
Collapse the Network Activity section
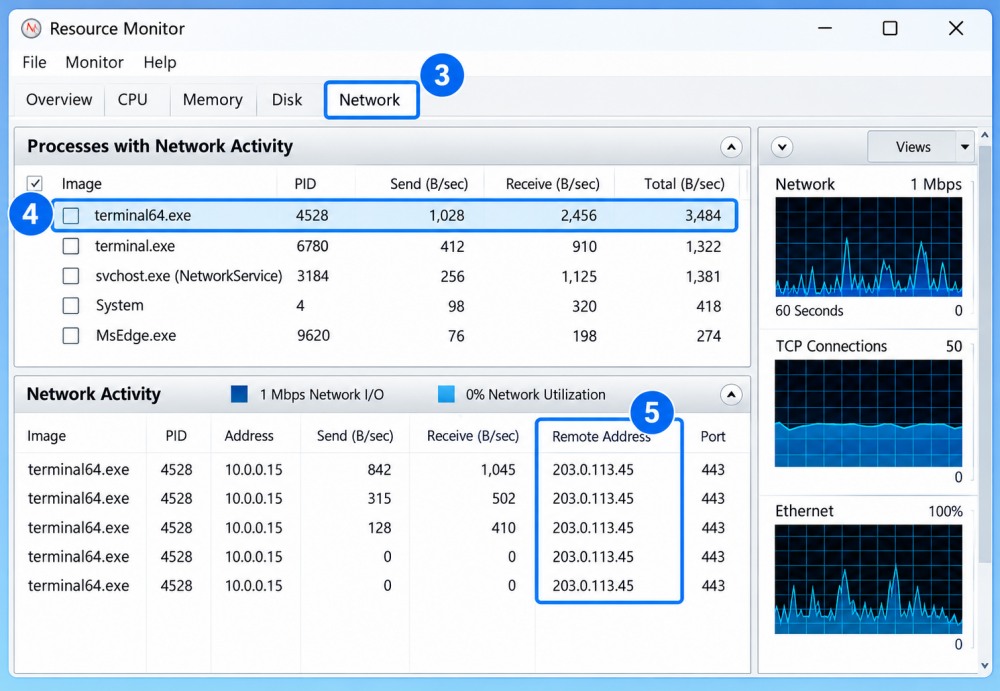tap(731, 395)
